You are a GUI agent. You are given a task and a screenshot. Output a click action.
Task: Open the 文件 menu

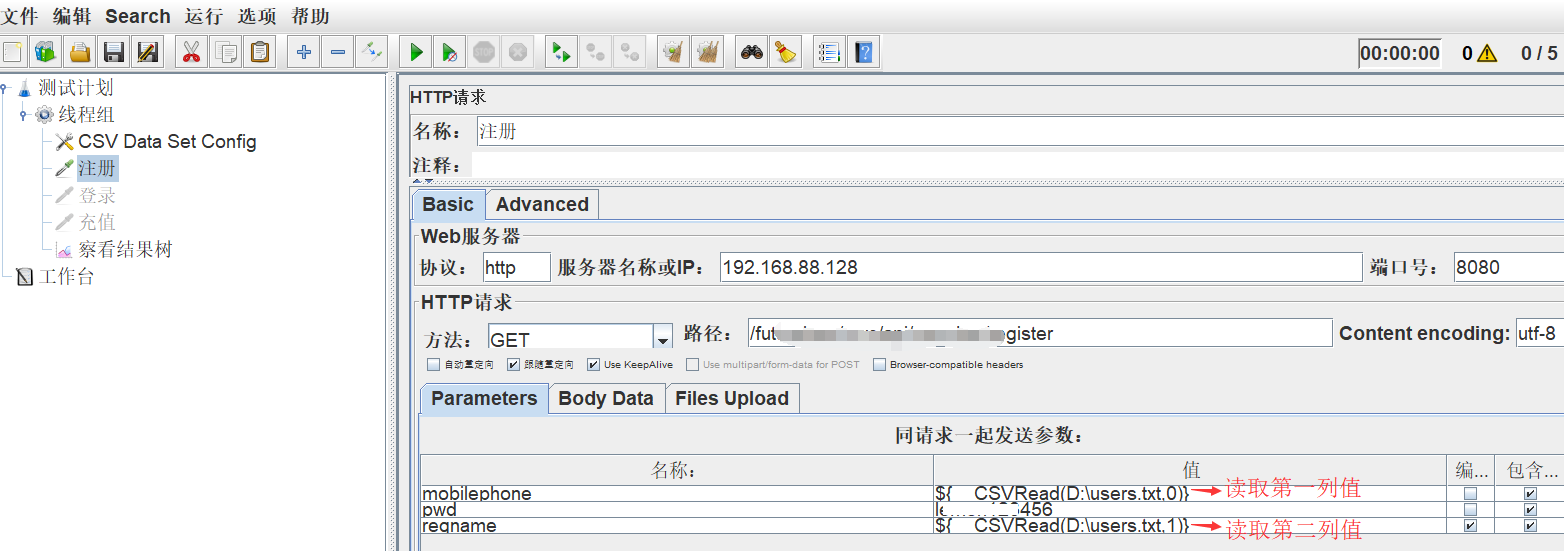(19, 16)
